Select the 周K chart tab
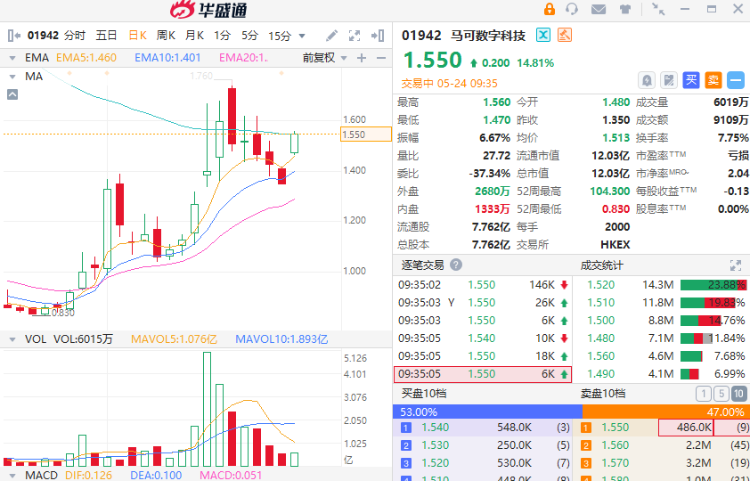 (166, 35)
